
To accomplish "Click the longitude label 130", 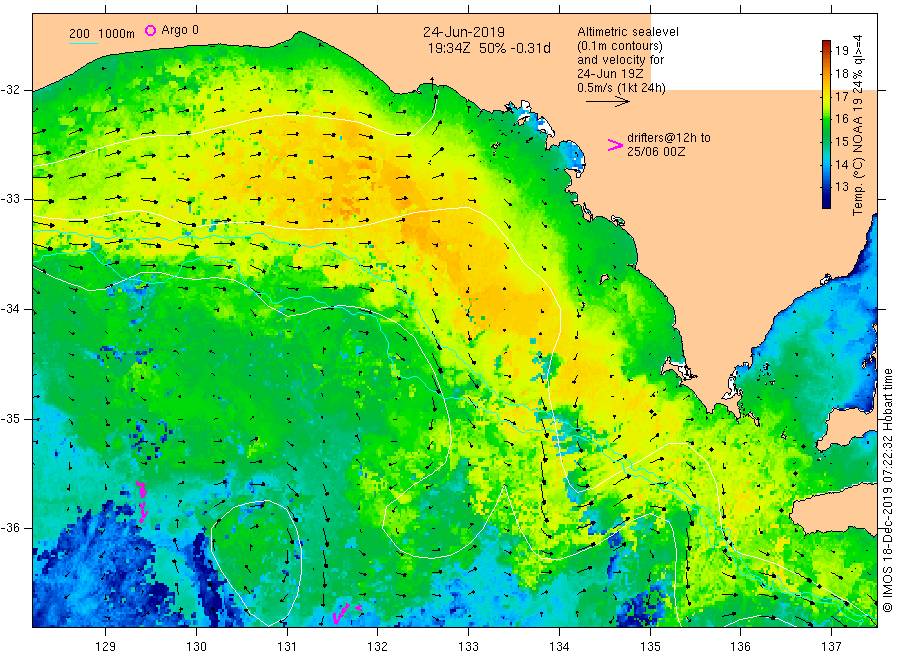I will coord(196,647).
